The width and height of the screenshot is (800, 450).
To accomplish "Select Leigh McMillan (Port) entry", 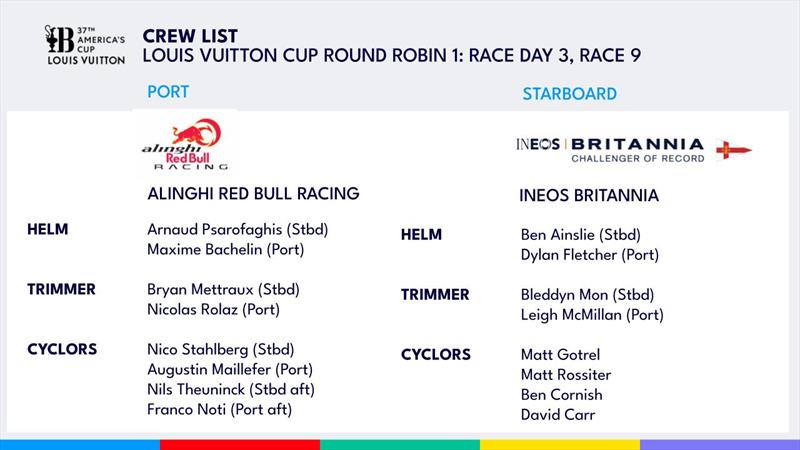I will point(592,315).
